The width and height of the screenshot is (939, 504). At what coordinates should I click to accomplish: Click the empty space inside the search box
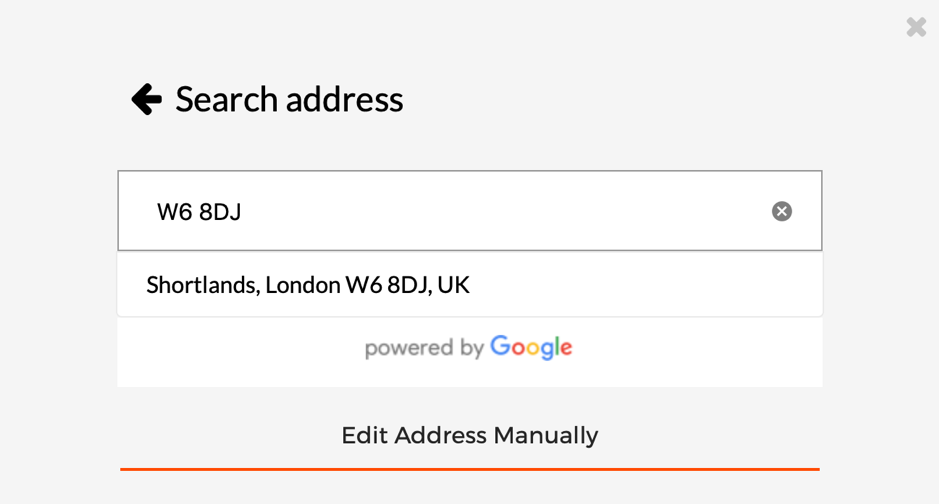point(503,211)
